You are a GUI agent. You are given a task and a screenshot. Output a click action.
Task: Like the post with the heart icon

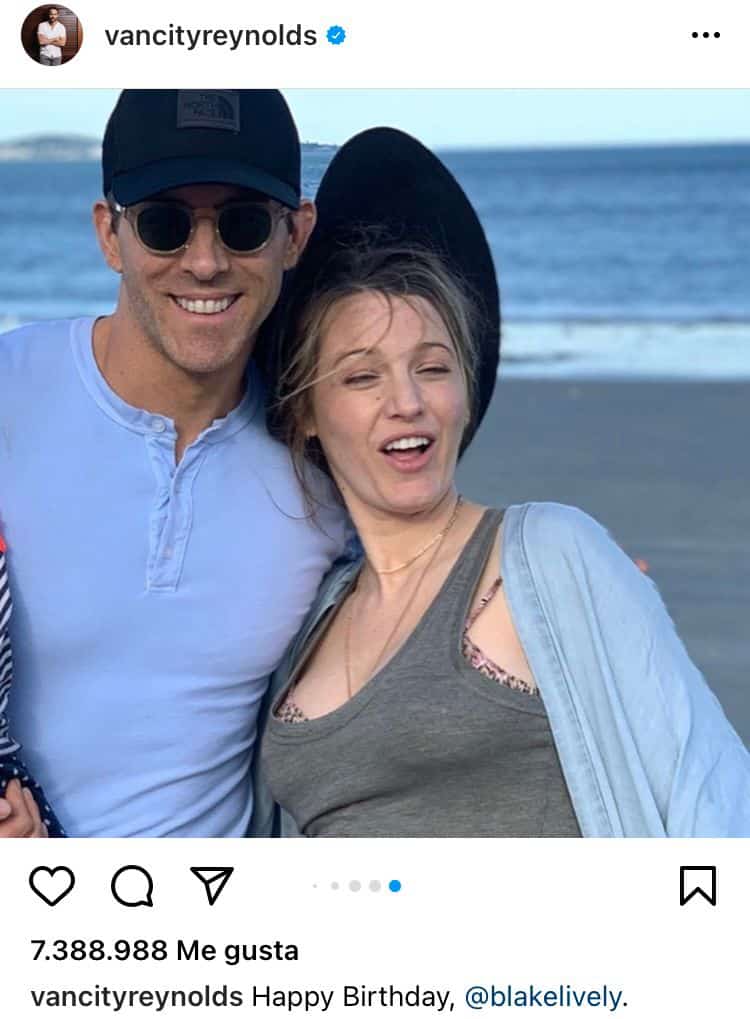click(52, 885)
